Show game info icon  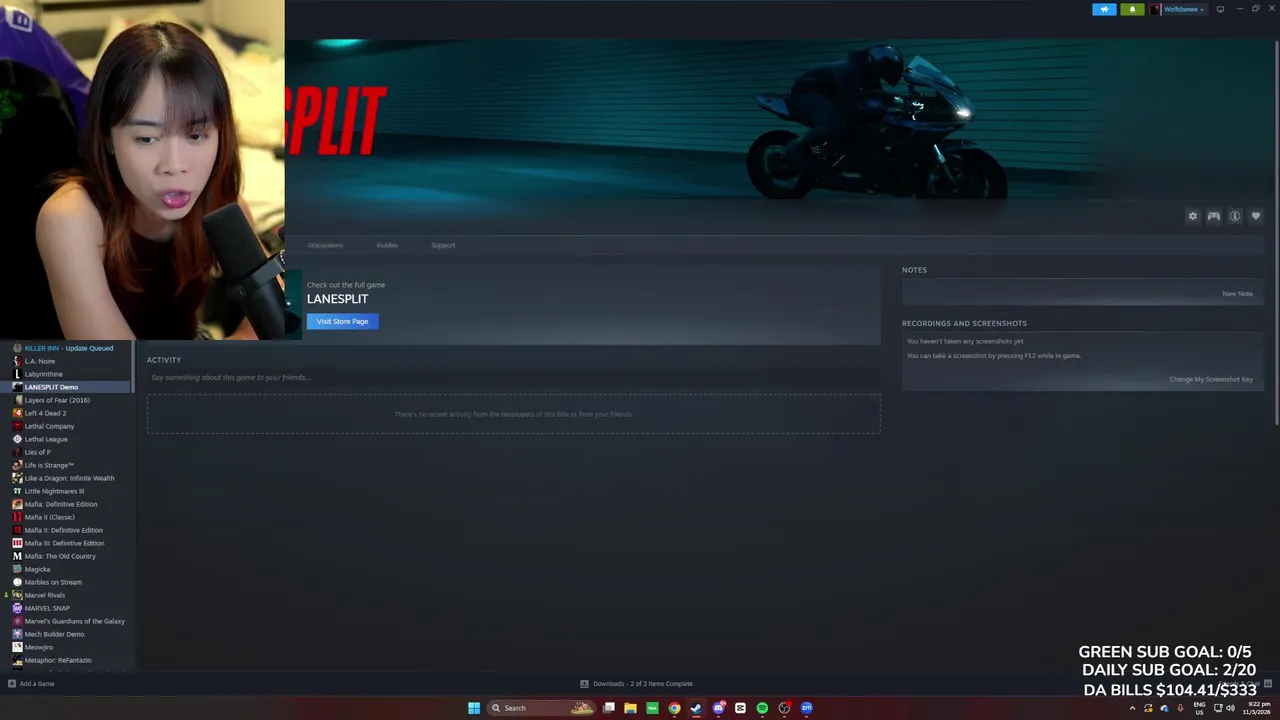tap(1235, 216)
